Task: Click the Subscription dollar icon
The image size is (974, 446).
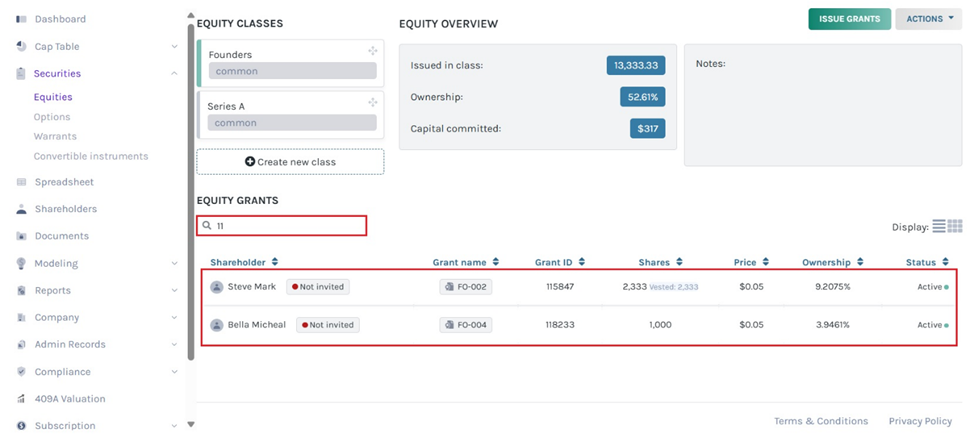Action: [x=22, y=426]
